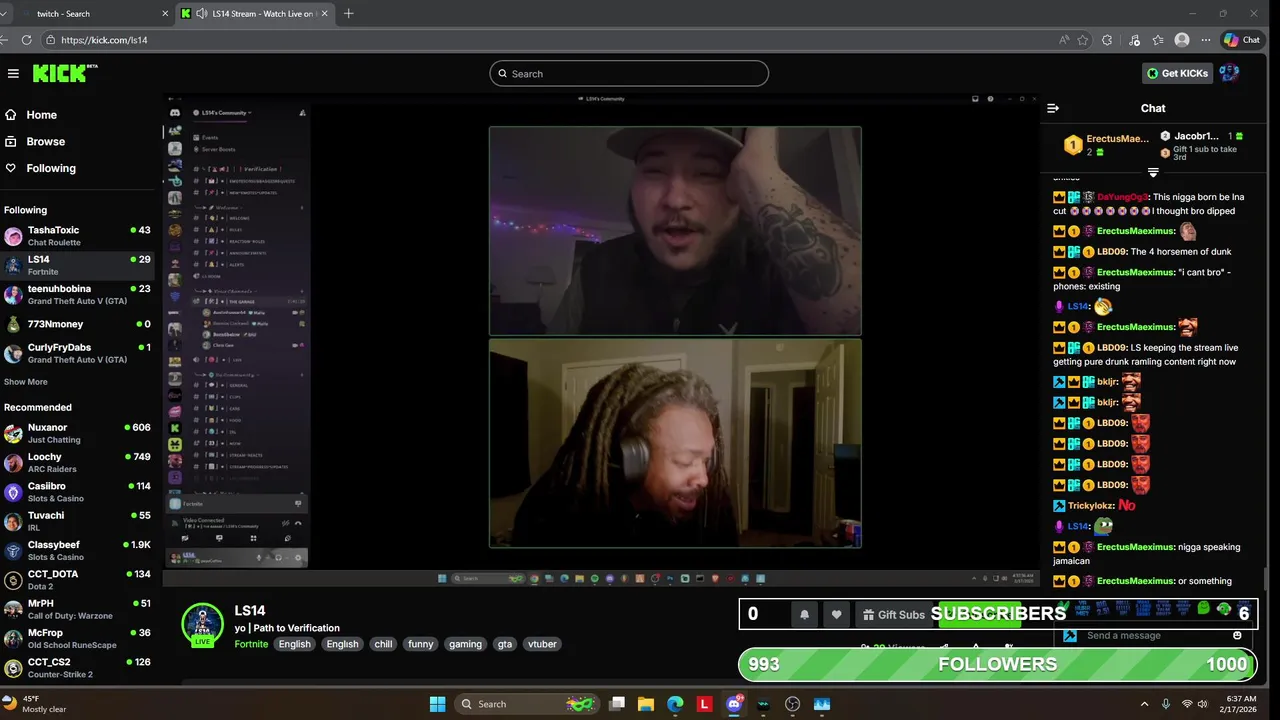Open the 773Nmoney channel
Viewport: 1280px width, 720px height.
click(x=78, y=324)
